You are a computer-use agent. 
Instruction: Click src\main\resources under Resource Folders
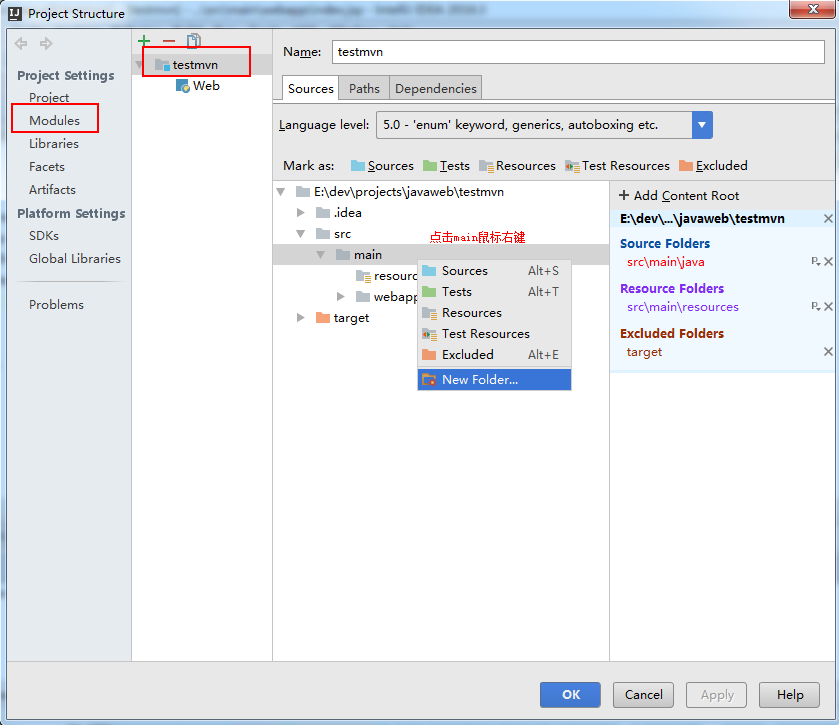click(683, 307)
